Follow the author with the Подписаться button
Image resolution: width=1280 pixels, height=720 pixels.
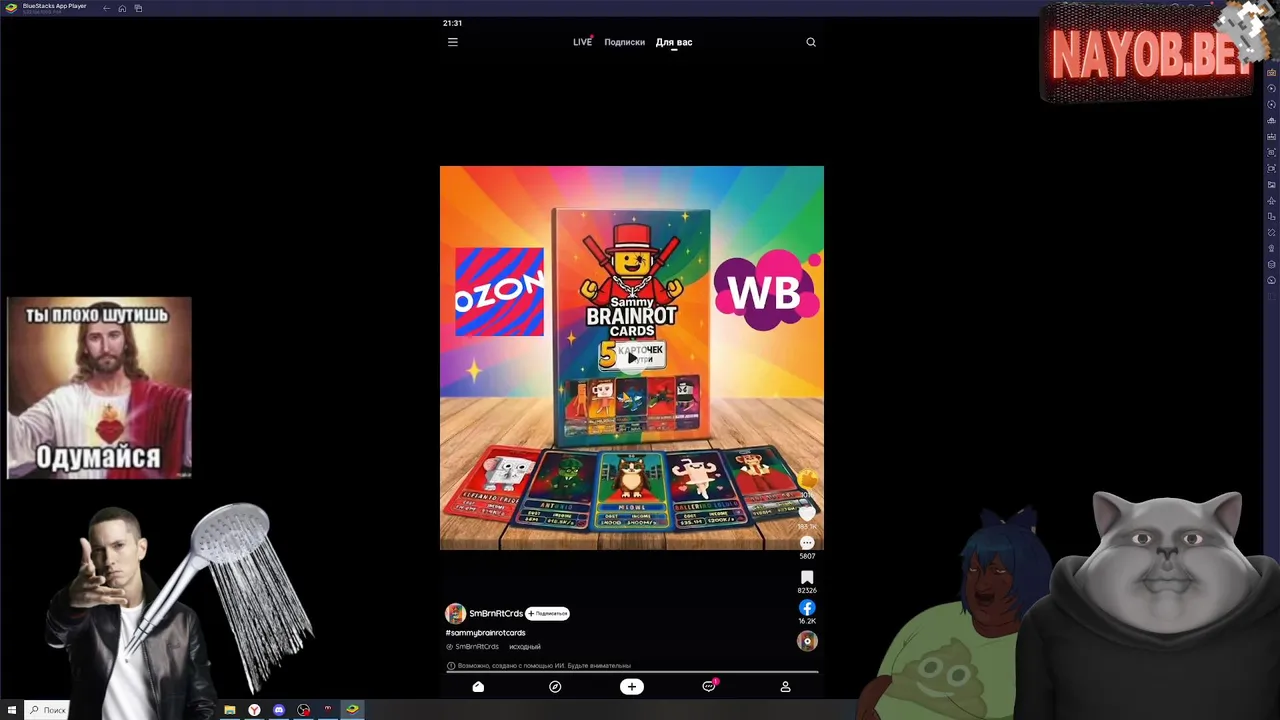pos(548,613)
